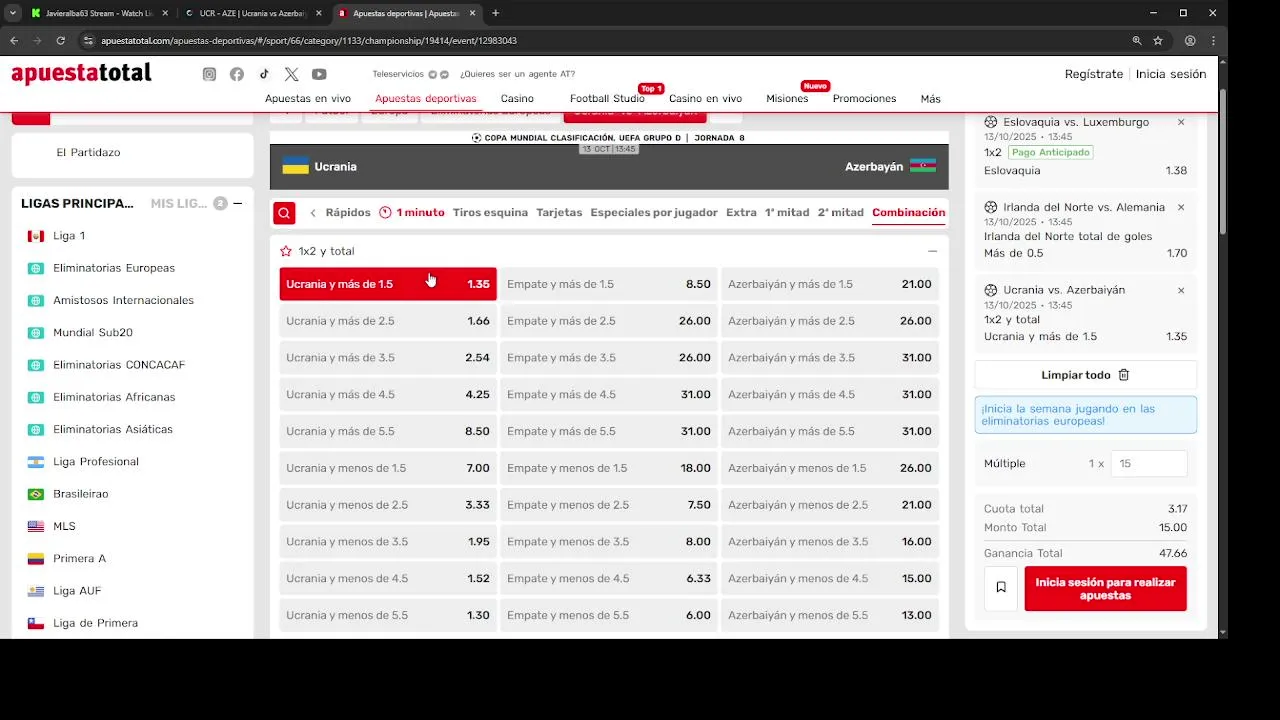The height and width of the screenshot is (720, 1280).
Task: Switch to the Mis Ligas tab
Action: 179,203
